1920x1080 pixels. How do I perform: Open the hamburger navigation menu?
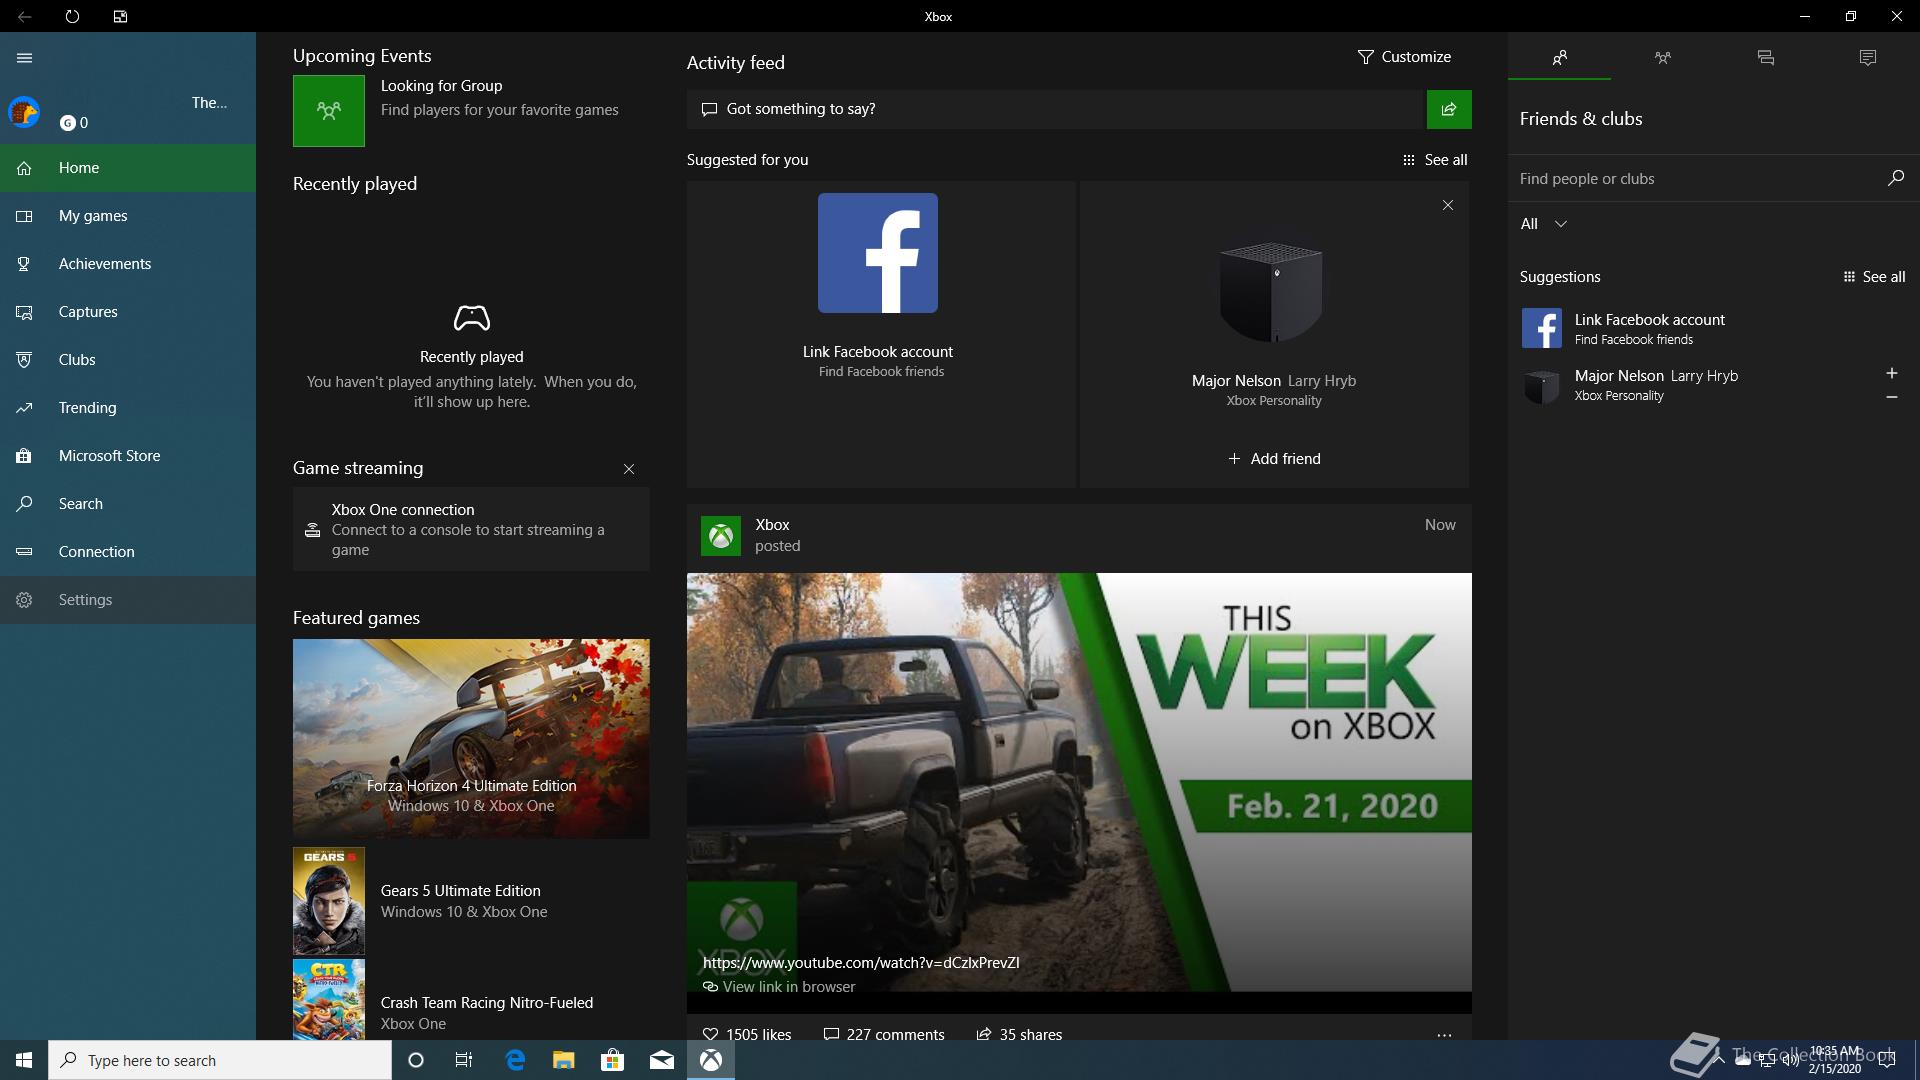pyautogui.click(x=25, y=58)
